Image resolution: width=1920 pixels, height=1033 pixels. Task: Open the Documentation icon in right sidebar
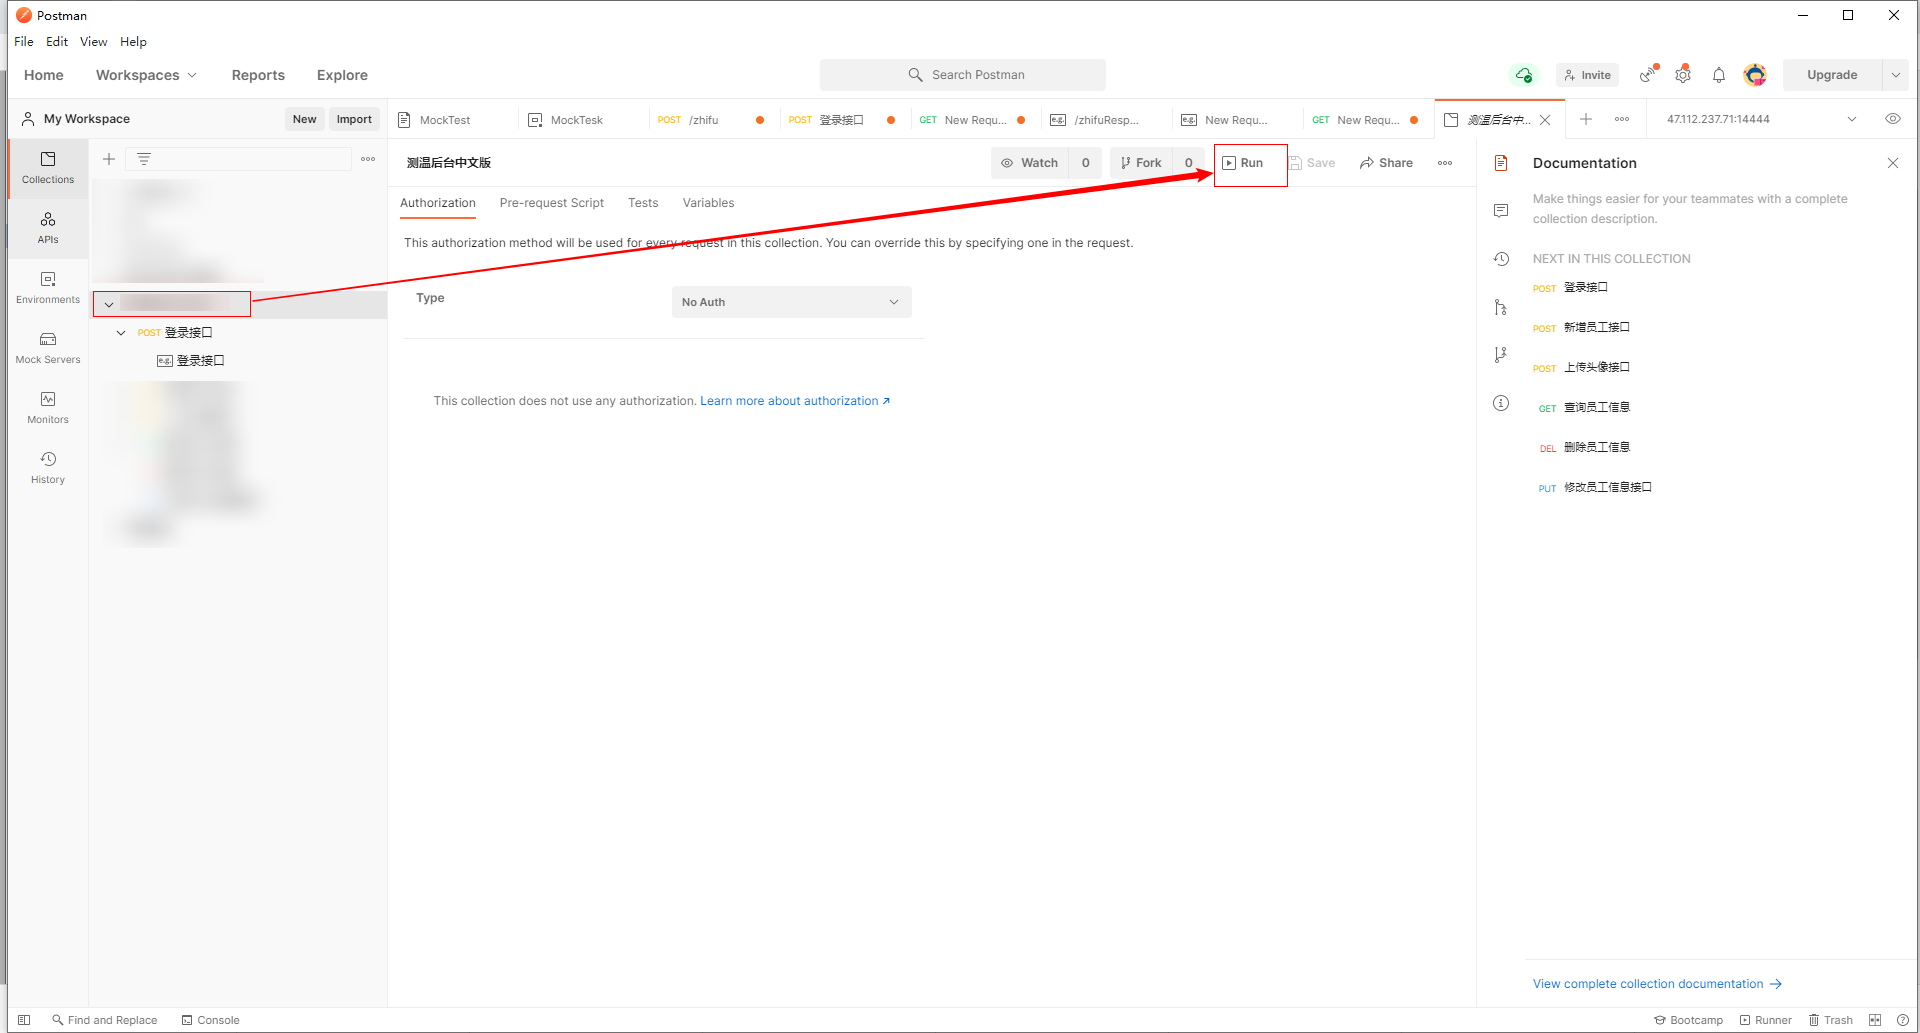(1501, 163)
